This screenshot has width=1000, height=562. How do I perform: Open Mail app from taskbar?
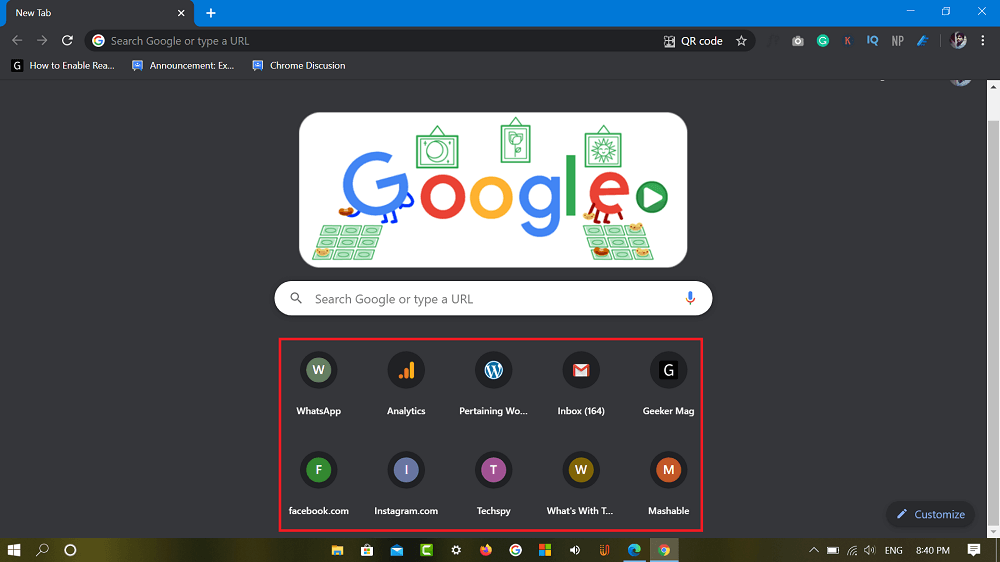click(397, 550)
